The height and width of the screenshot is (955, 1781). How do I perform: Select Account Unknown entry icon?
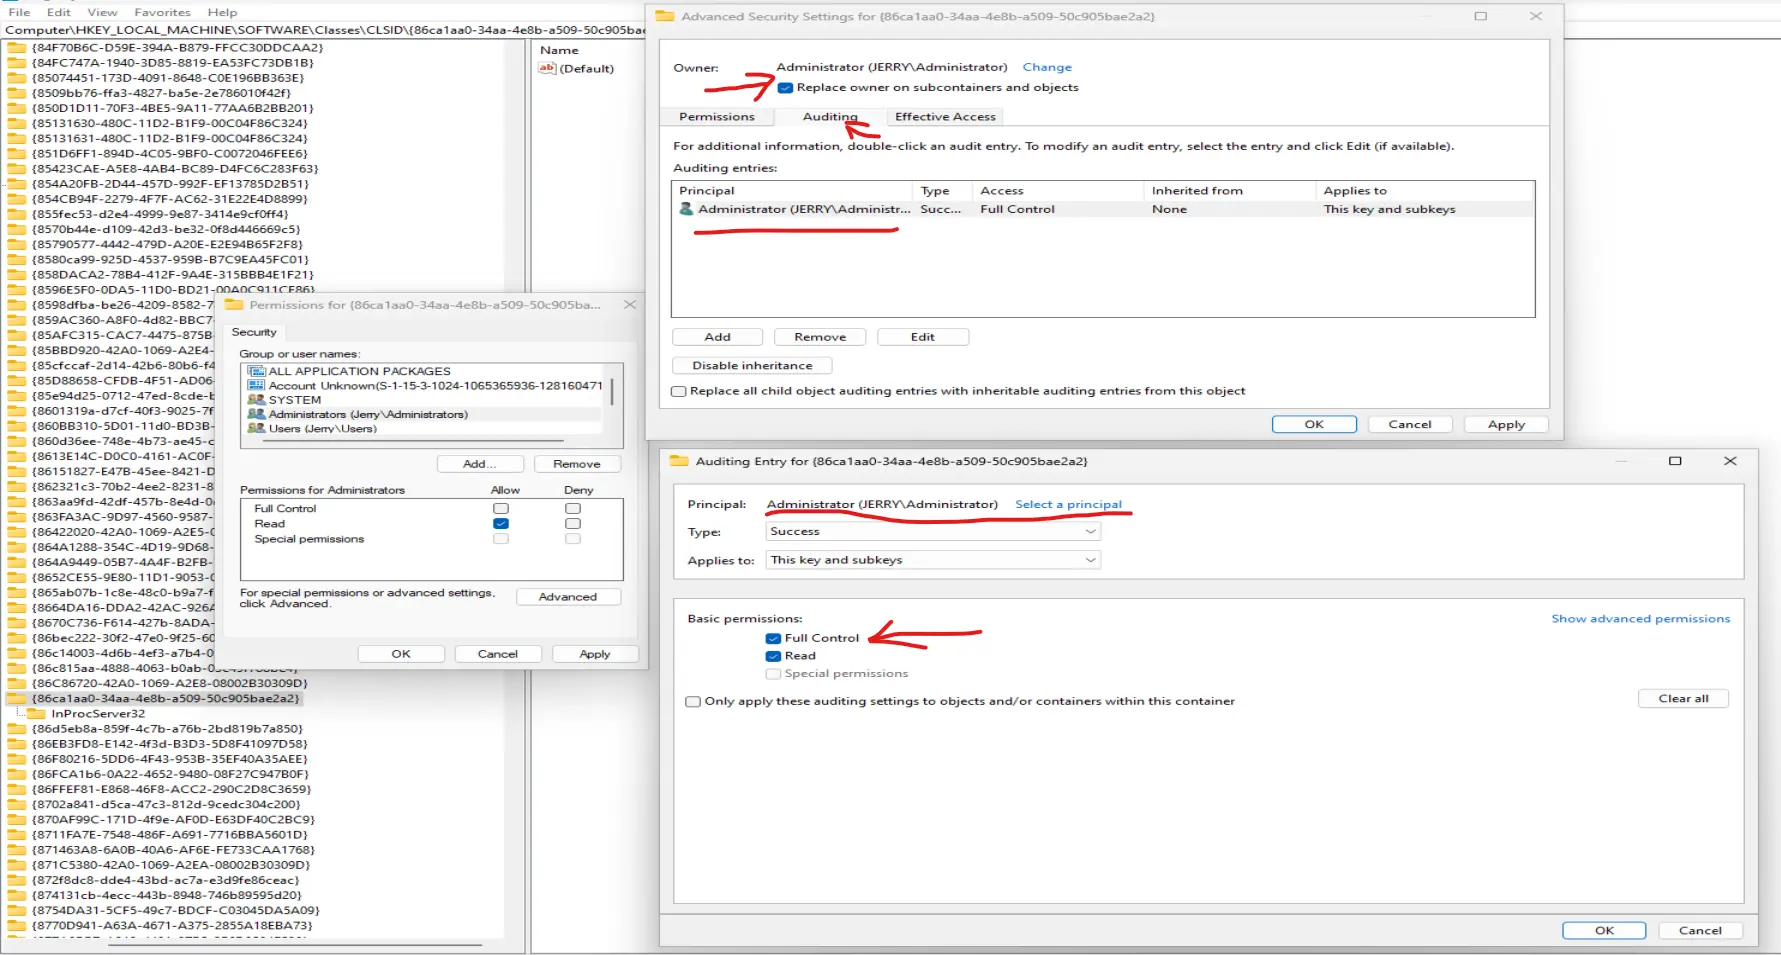point(256,385)
